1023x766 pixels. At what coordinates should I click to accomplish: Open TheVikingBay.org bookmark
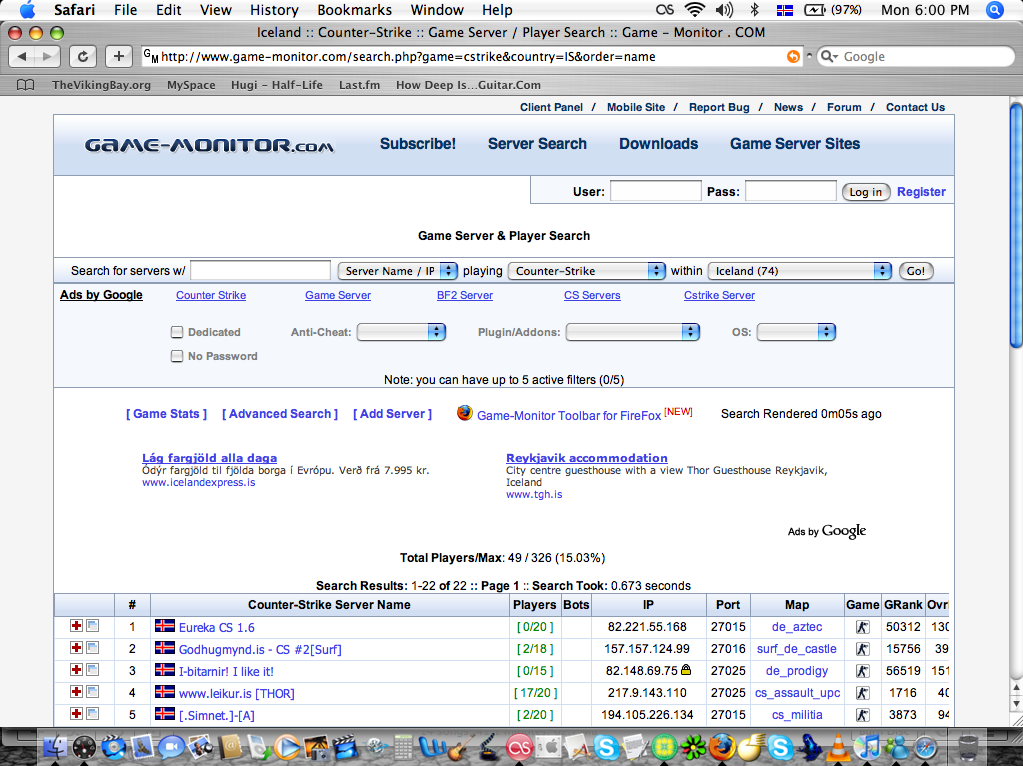tap(101, 85)
